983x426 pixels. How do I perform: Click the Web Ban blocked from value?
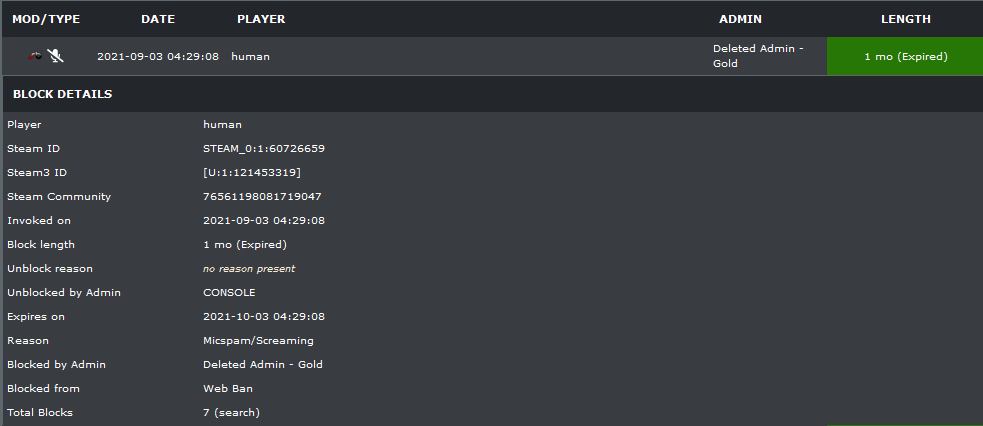(x=227, y=388)
